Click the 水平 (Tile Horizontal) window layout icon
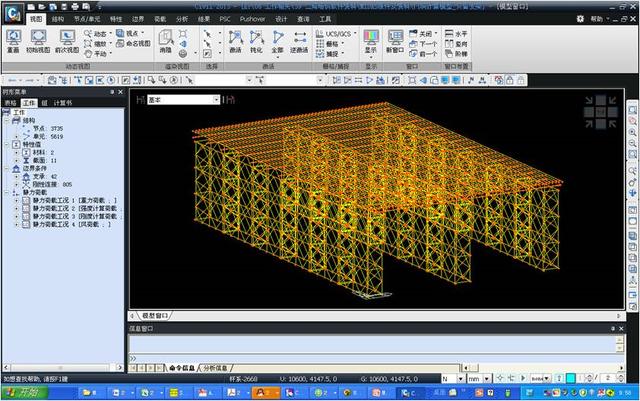 456,33
